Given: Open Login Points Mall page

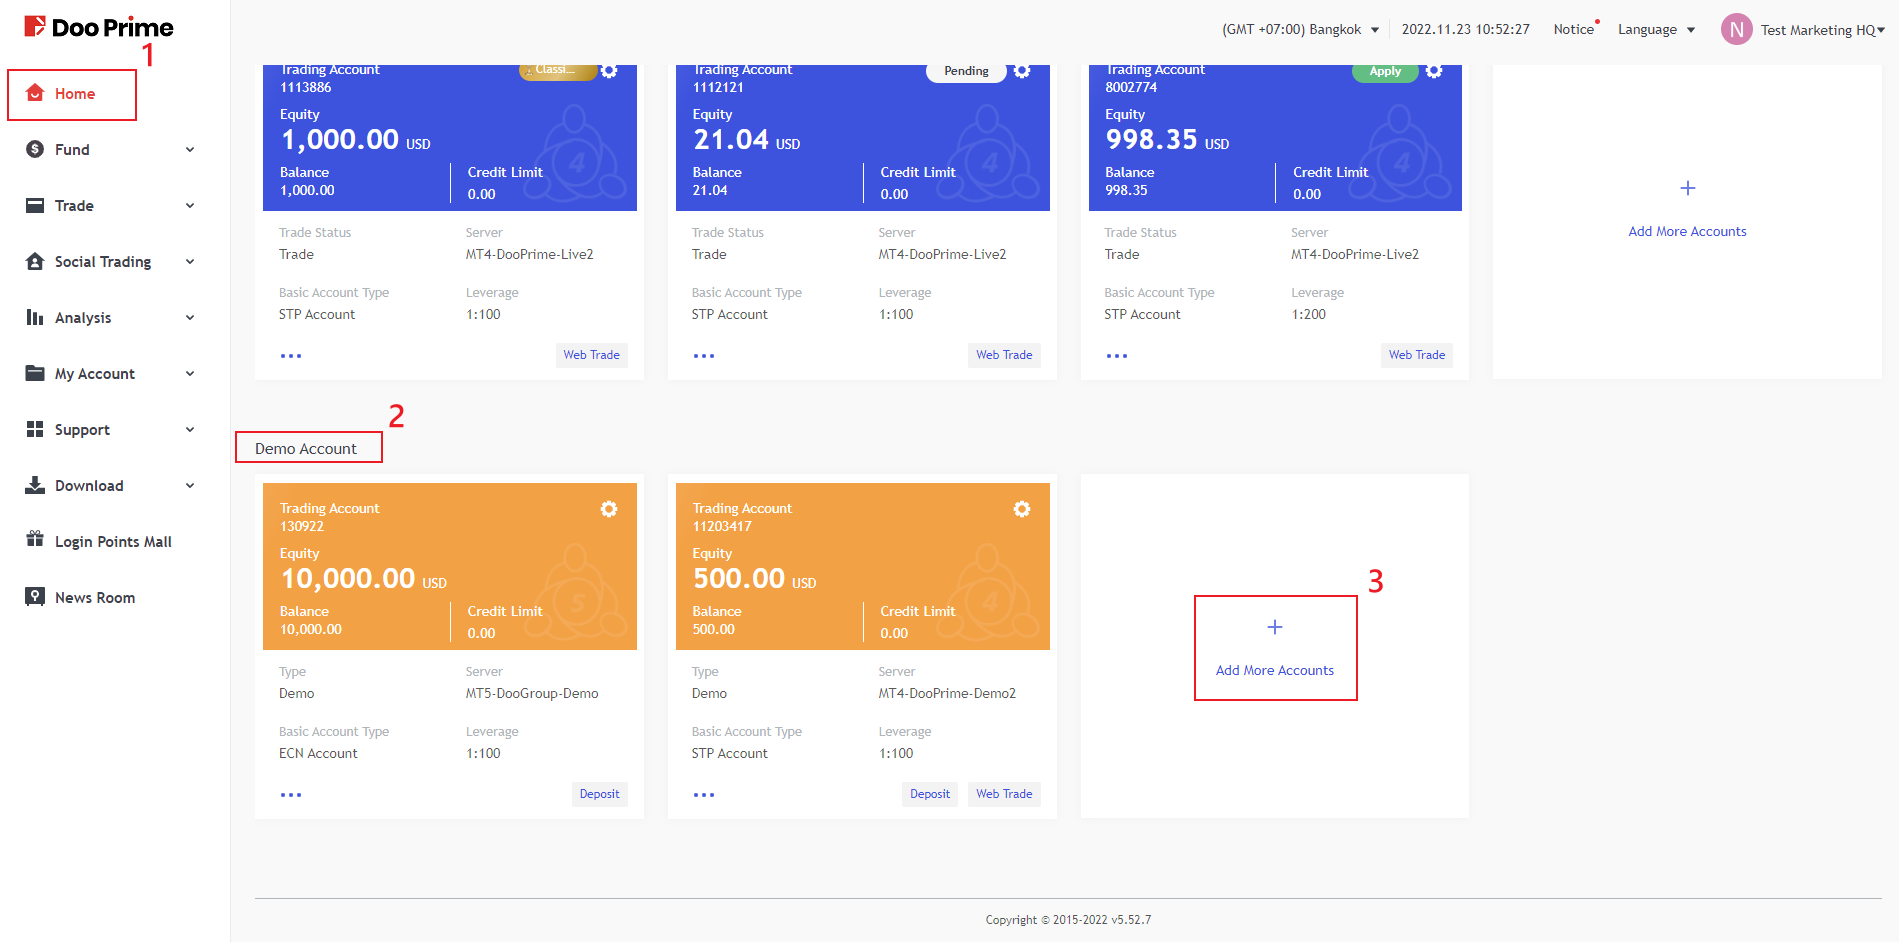Looking at the screenshot, I should click(112, 542).
